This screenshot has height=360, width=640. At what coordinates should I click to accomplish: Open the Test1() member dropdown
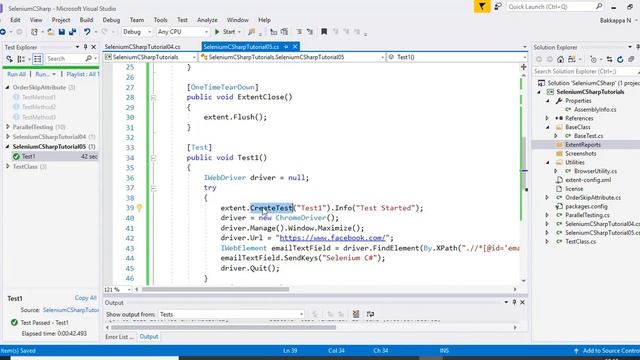pos(457,57)
